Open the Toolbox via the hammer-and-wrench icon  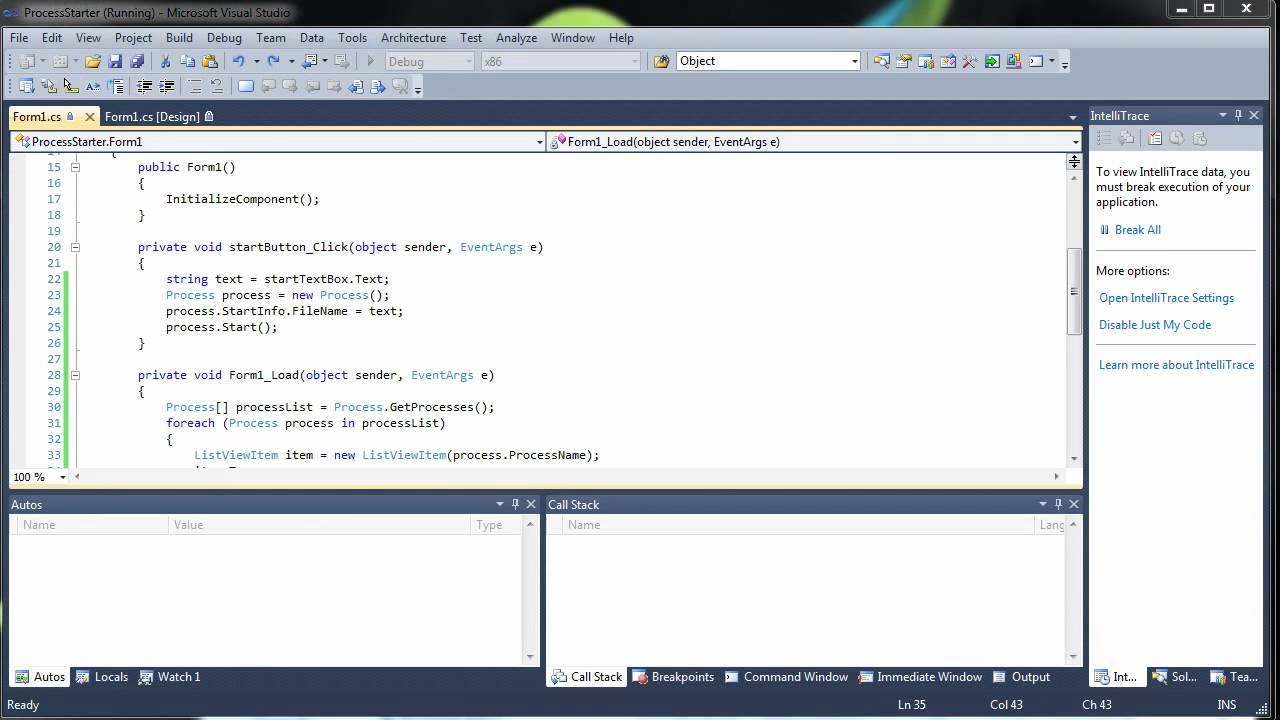point(969,62)
